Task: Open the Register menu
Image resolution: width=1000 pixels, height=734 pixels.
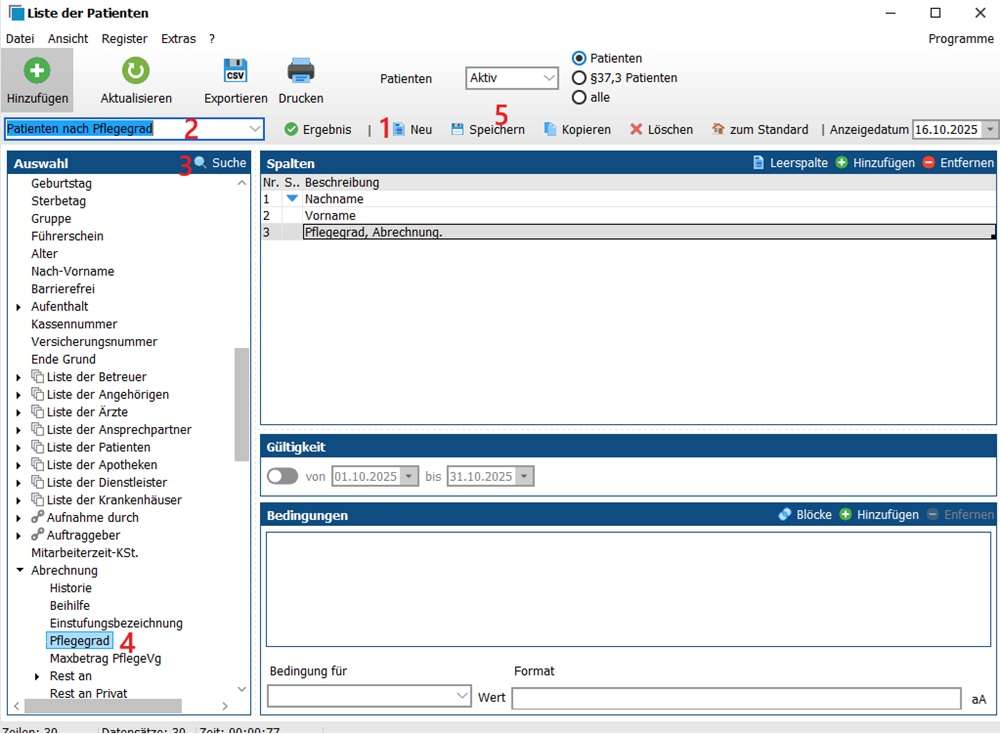Action: 124,39
